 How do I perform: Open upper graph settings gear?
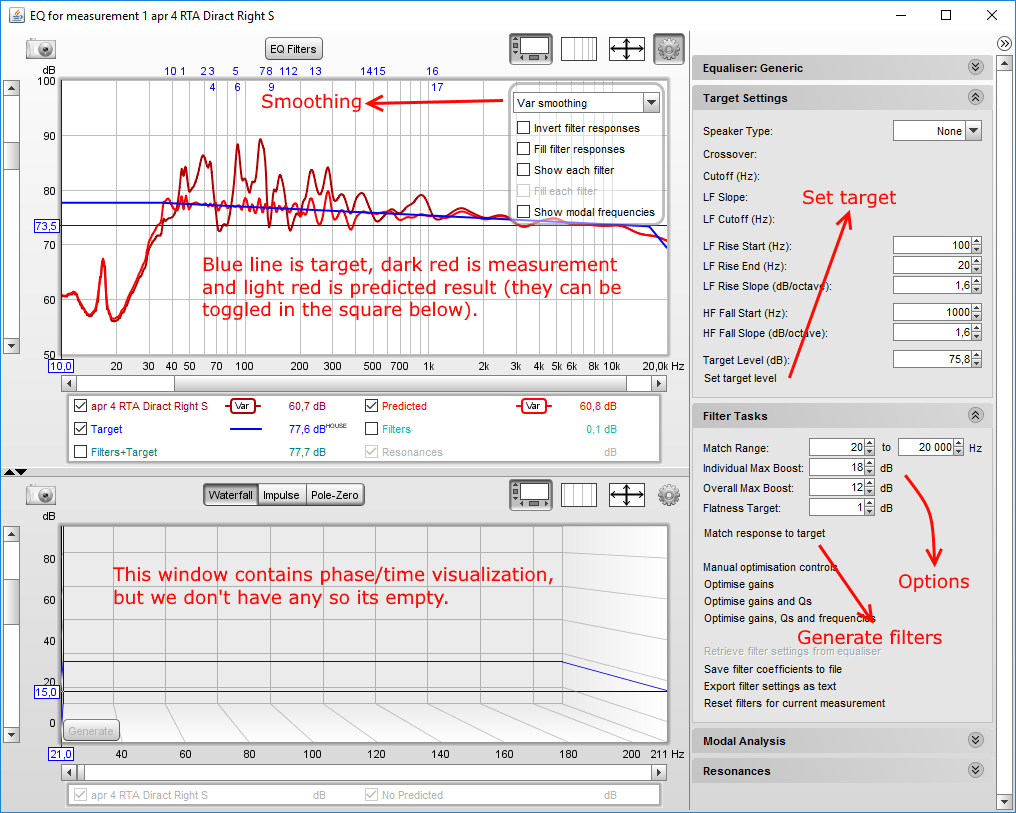tap(668, 48)
